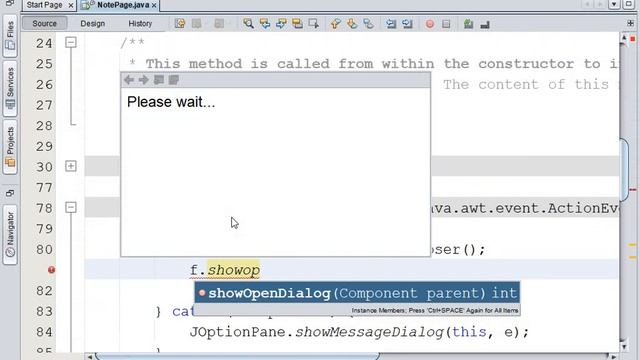Click the Last Edit toolbar icon
The height and width of the screenshot is (360, 640).
[180, 24]
